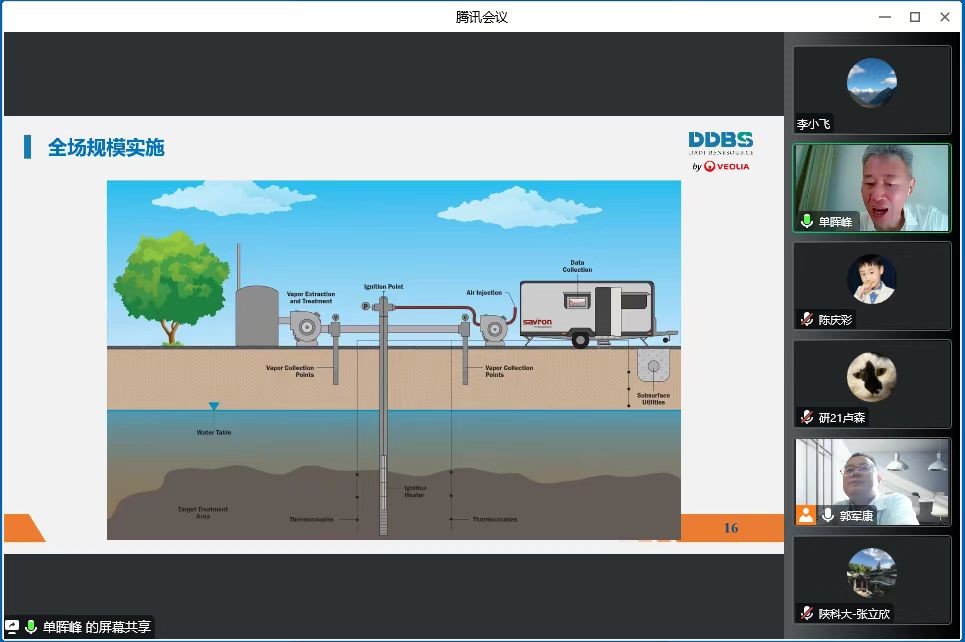Click the screen share icon at bottom left
The image size is (965, 642).
pyautogui.click(x=12, y=627)
